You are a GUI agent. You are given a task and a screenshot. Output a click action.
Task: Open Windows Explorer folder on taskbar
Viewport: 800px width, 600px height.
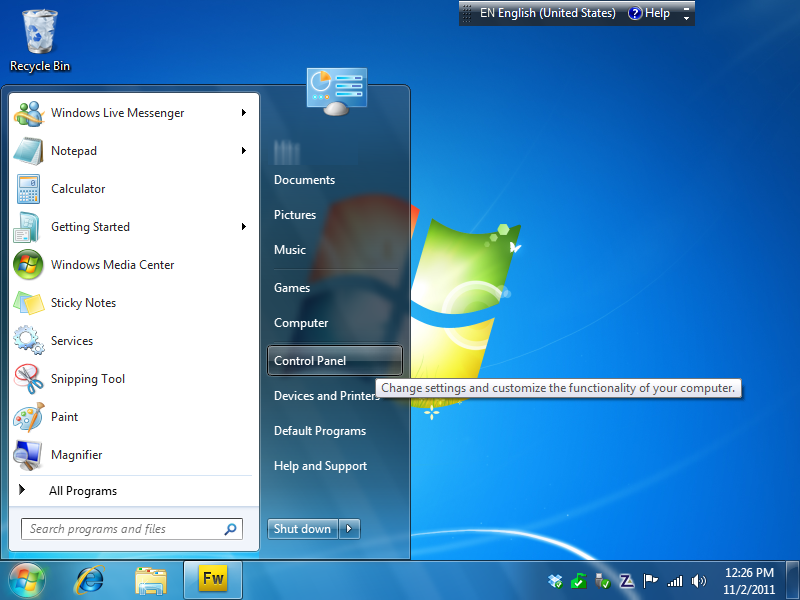pos(151,581)
